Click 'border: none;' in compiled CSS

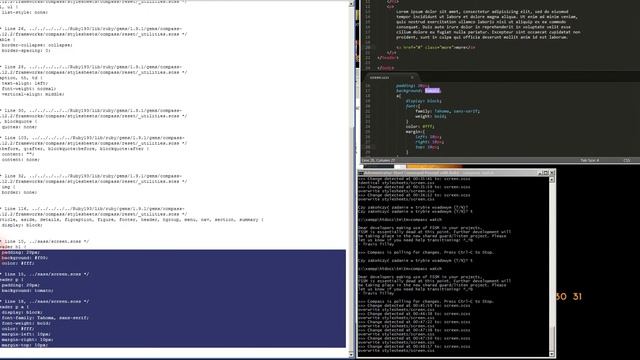(20, 192)
